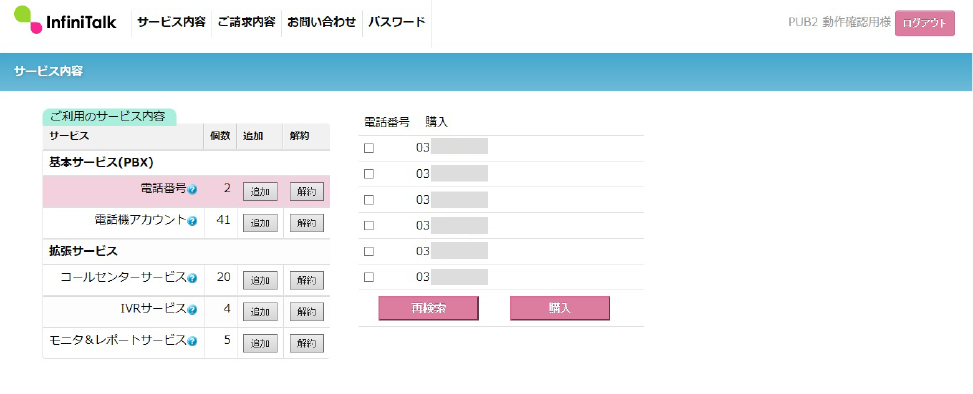This screenshot has width=973, height=394.
Task: Click the InfiniTalk logo
Action: pyautogui.click(x=65, y=20)
